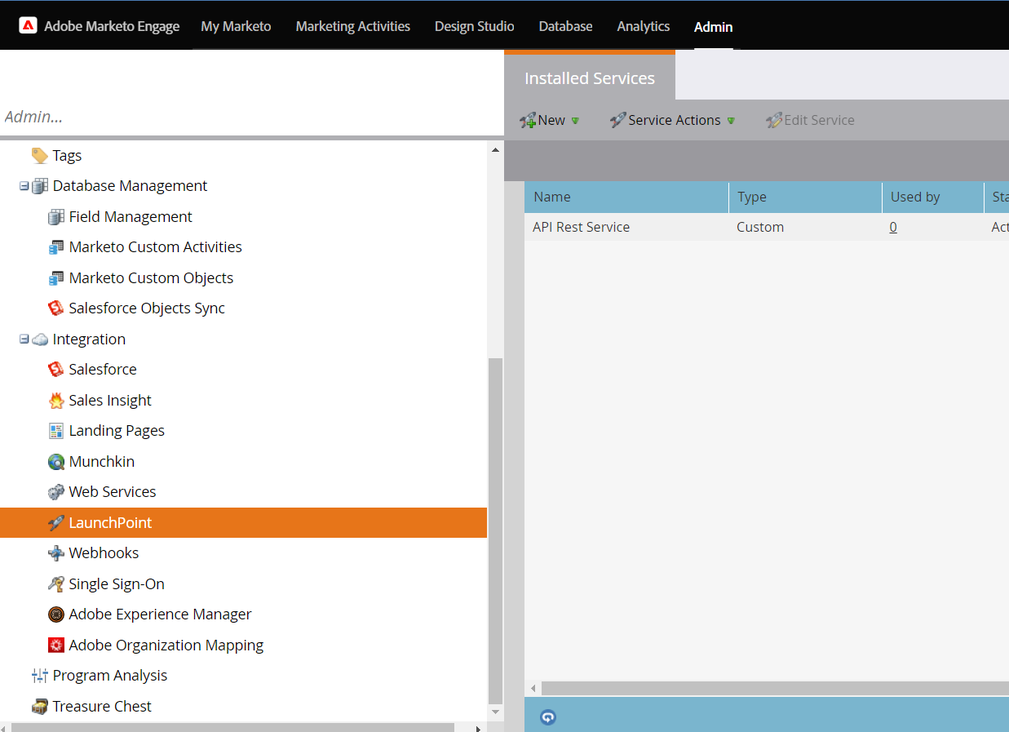Switch to the Database section

click(x=566, y=26)
